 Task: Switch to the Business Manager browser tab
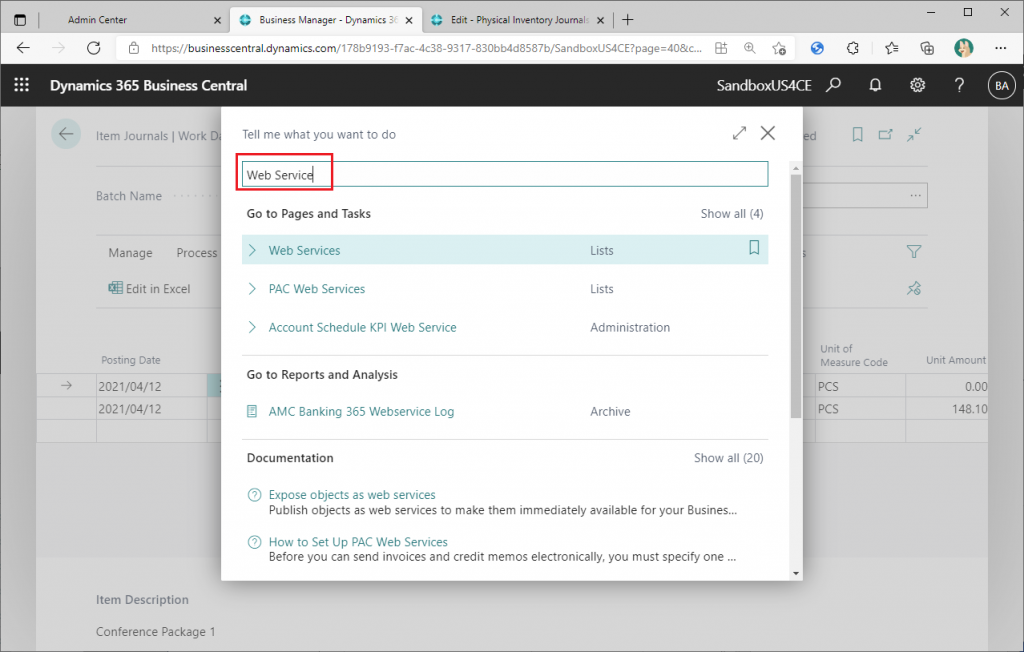coord(327,20)
